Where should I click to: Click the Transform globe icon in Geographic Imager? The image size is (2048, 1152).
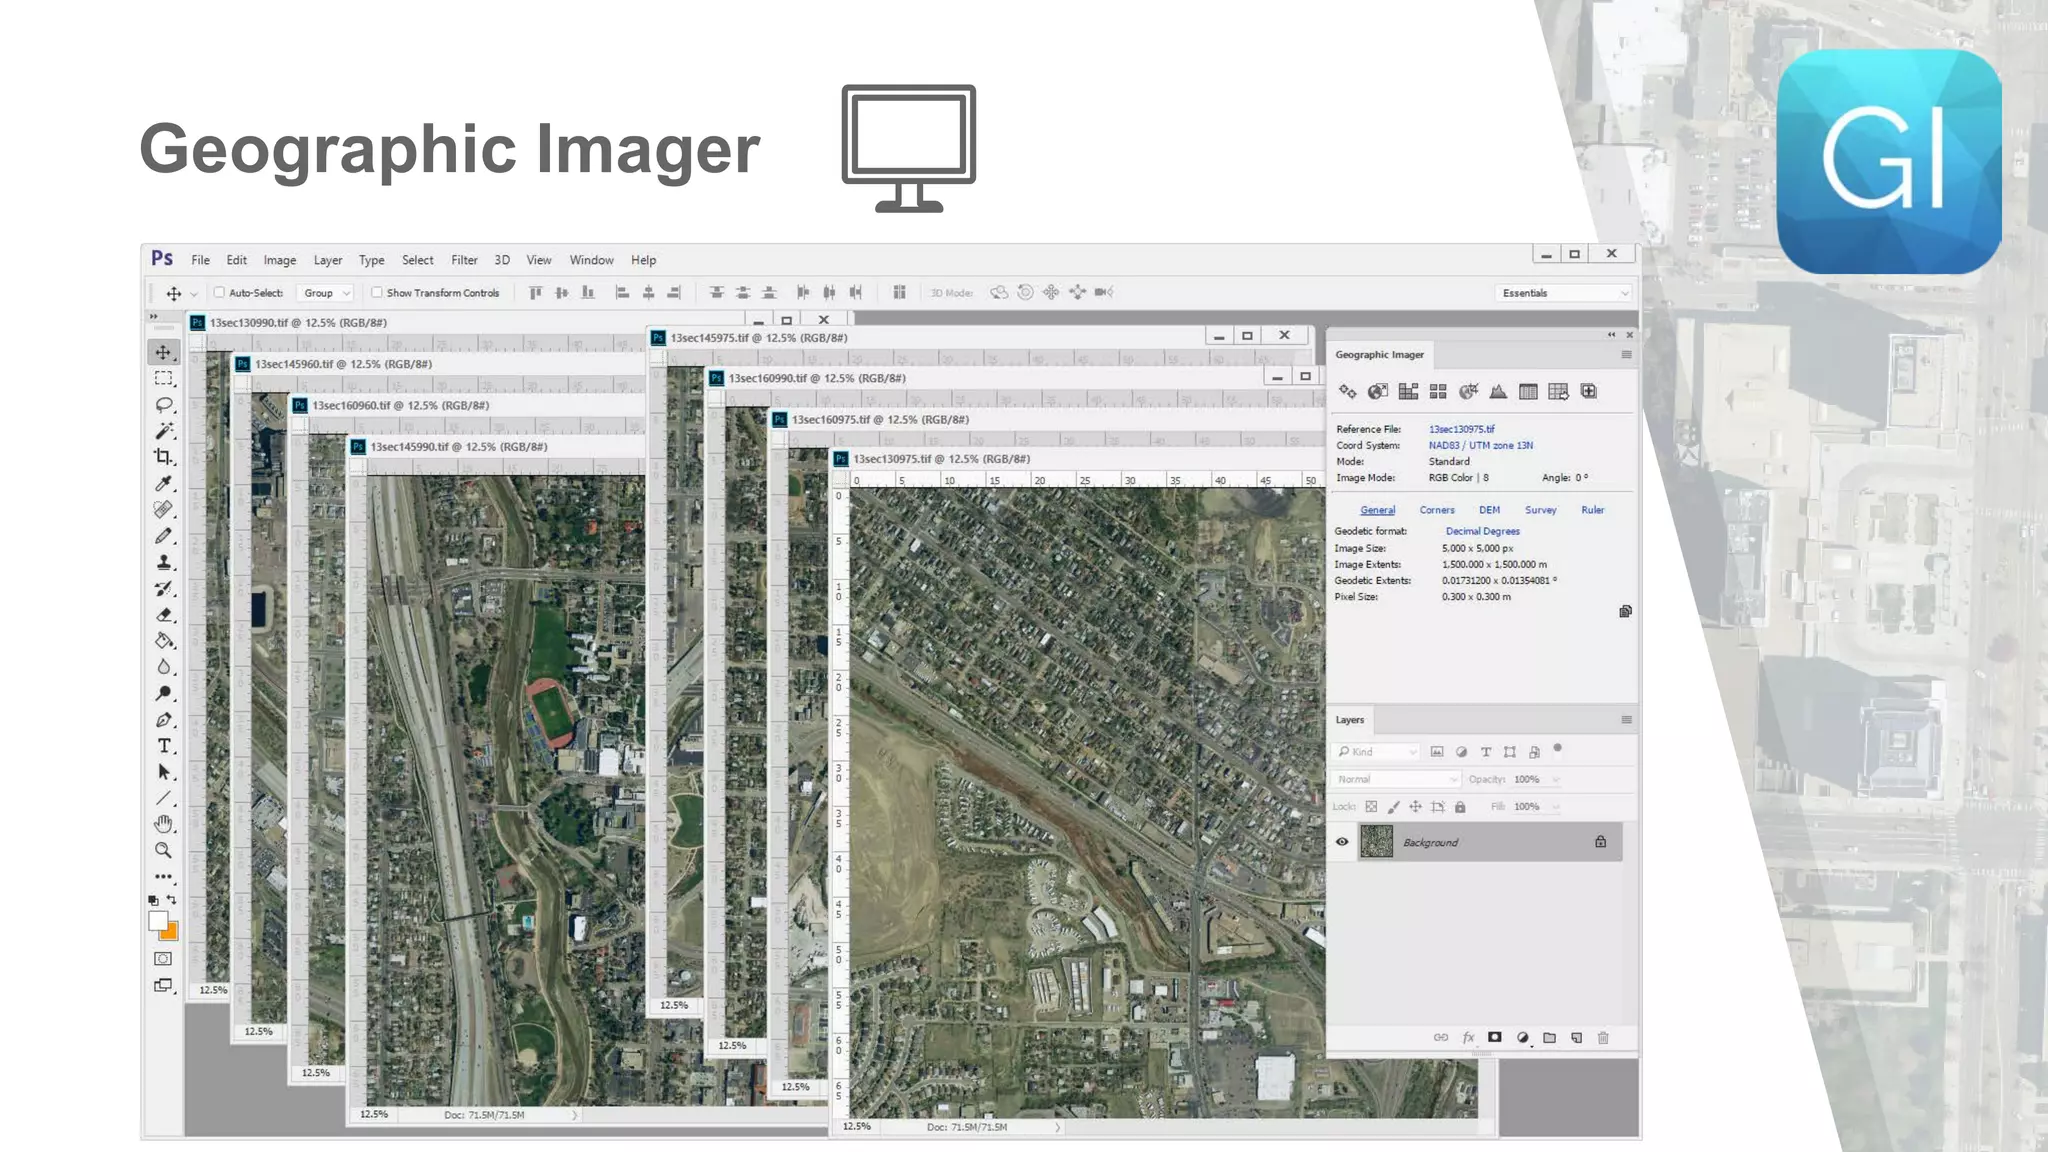point(1378,392)
